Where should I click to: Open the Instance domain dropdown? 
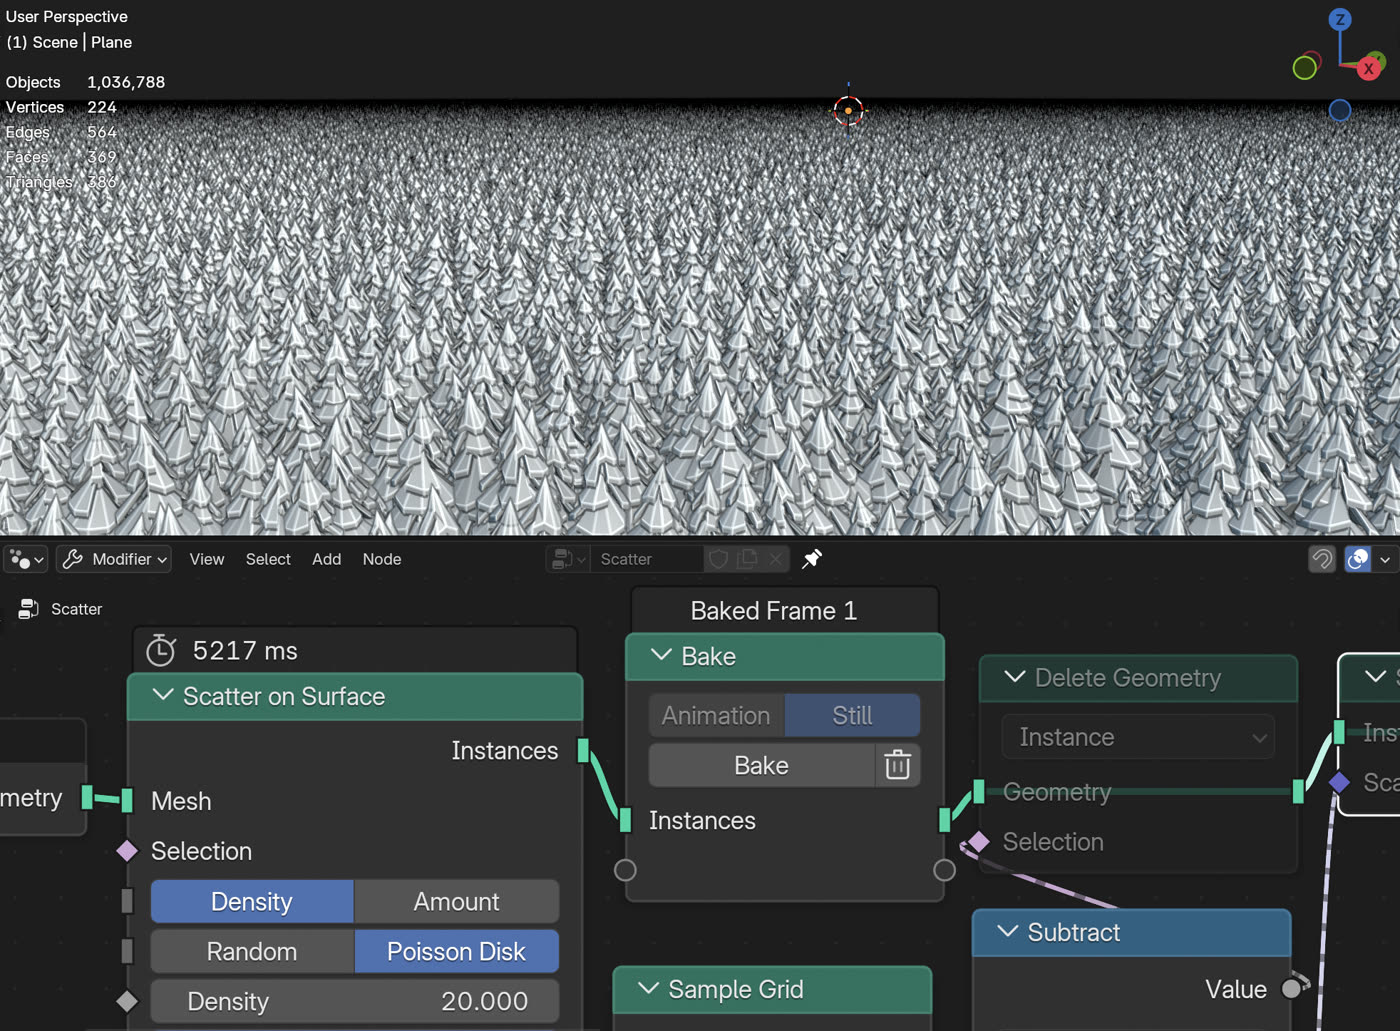(1138, 737)
